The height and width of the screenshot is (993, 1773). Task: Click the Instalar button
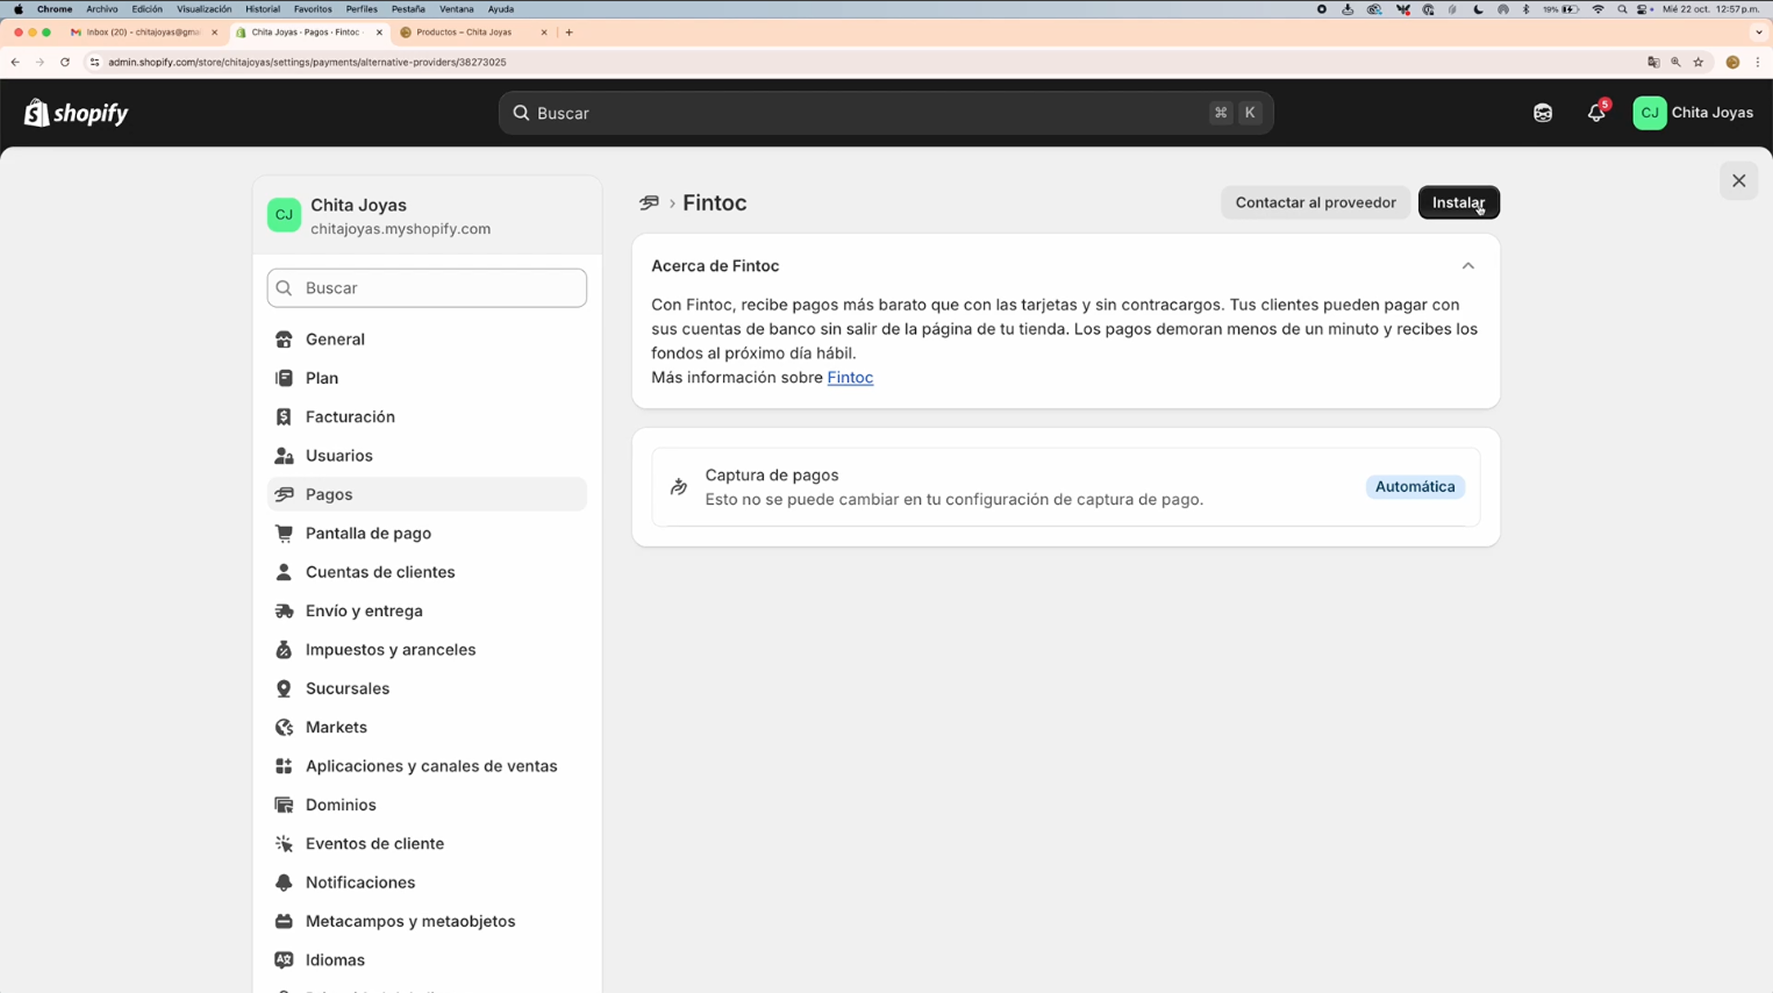click(x=1458, y=203)
